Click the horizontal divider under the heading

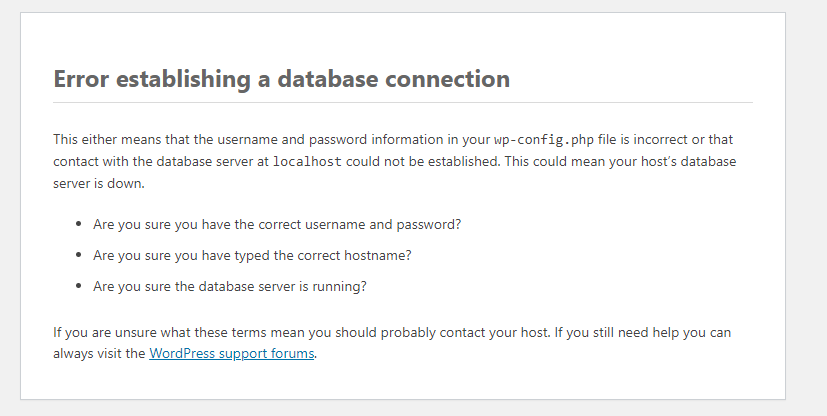(x=402, y=102)
